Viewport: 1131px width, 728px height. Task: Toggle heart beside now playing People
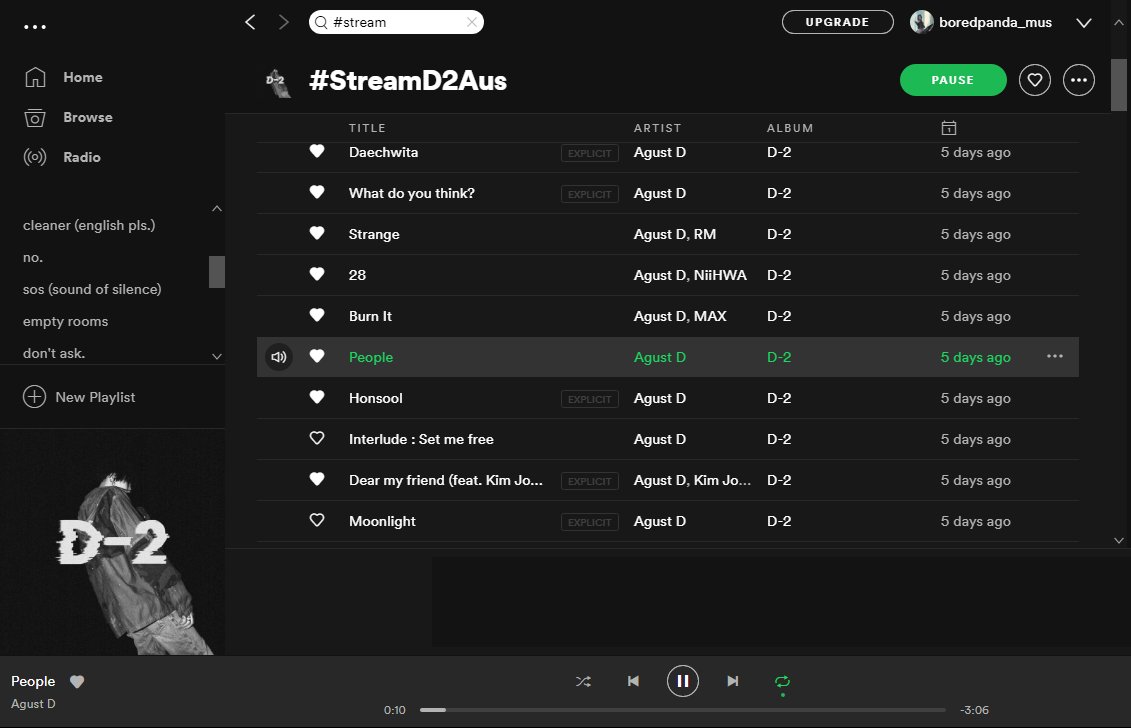click(77, 682)
